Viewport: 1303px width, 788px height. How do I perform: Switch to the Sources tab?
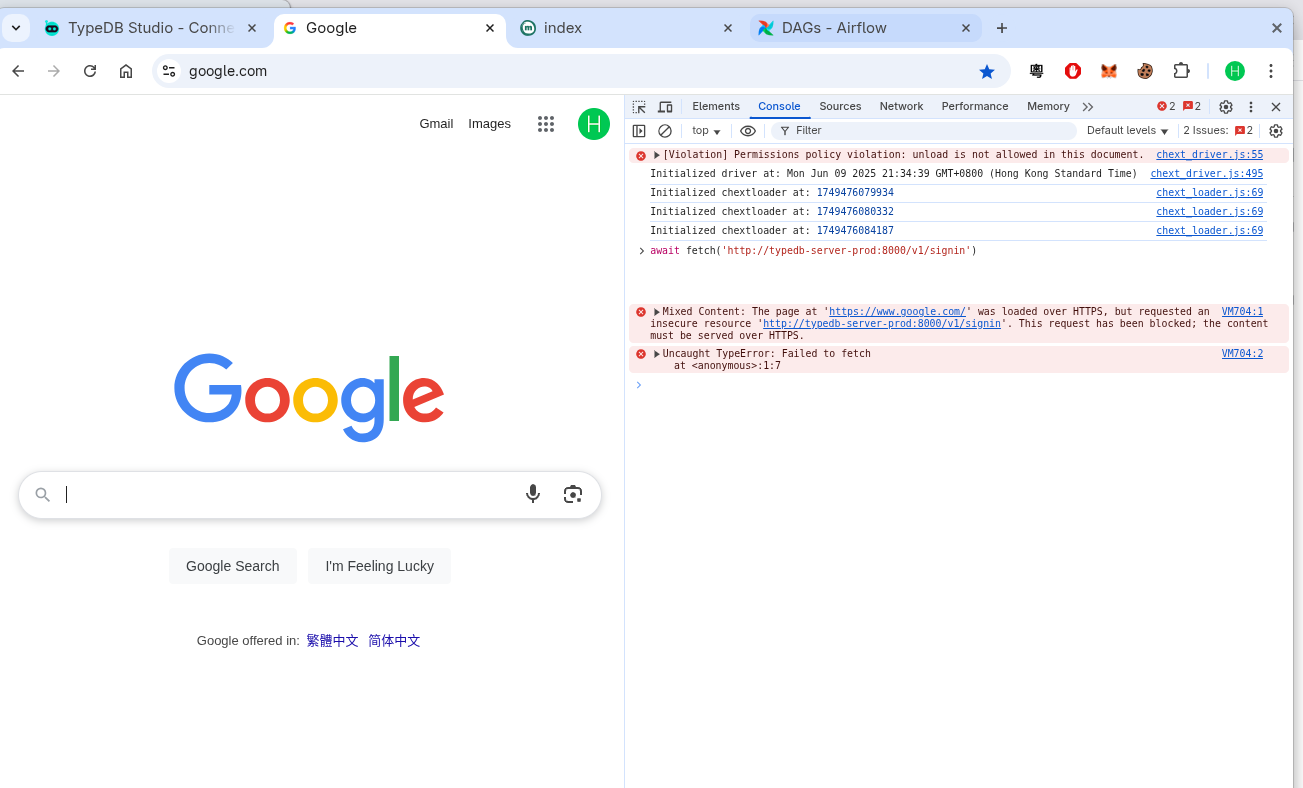click(x=840, y=106)
